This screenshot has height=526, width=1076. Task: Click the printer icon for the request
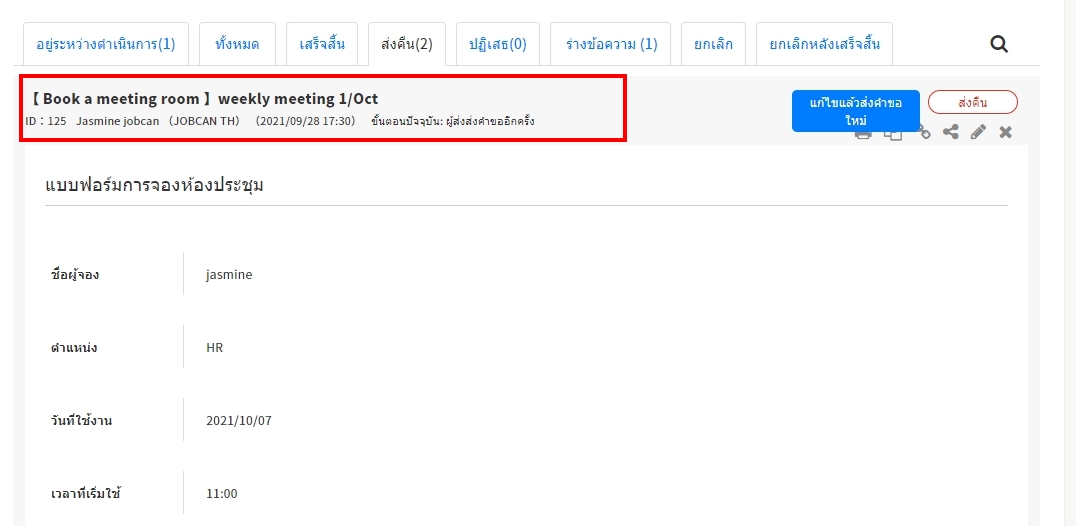864,134
